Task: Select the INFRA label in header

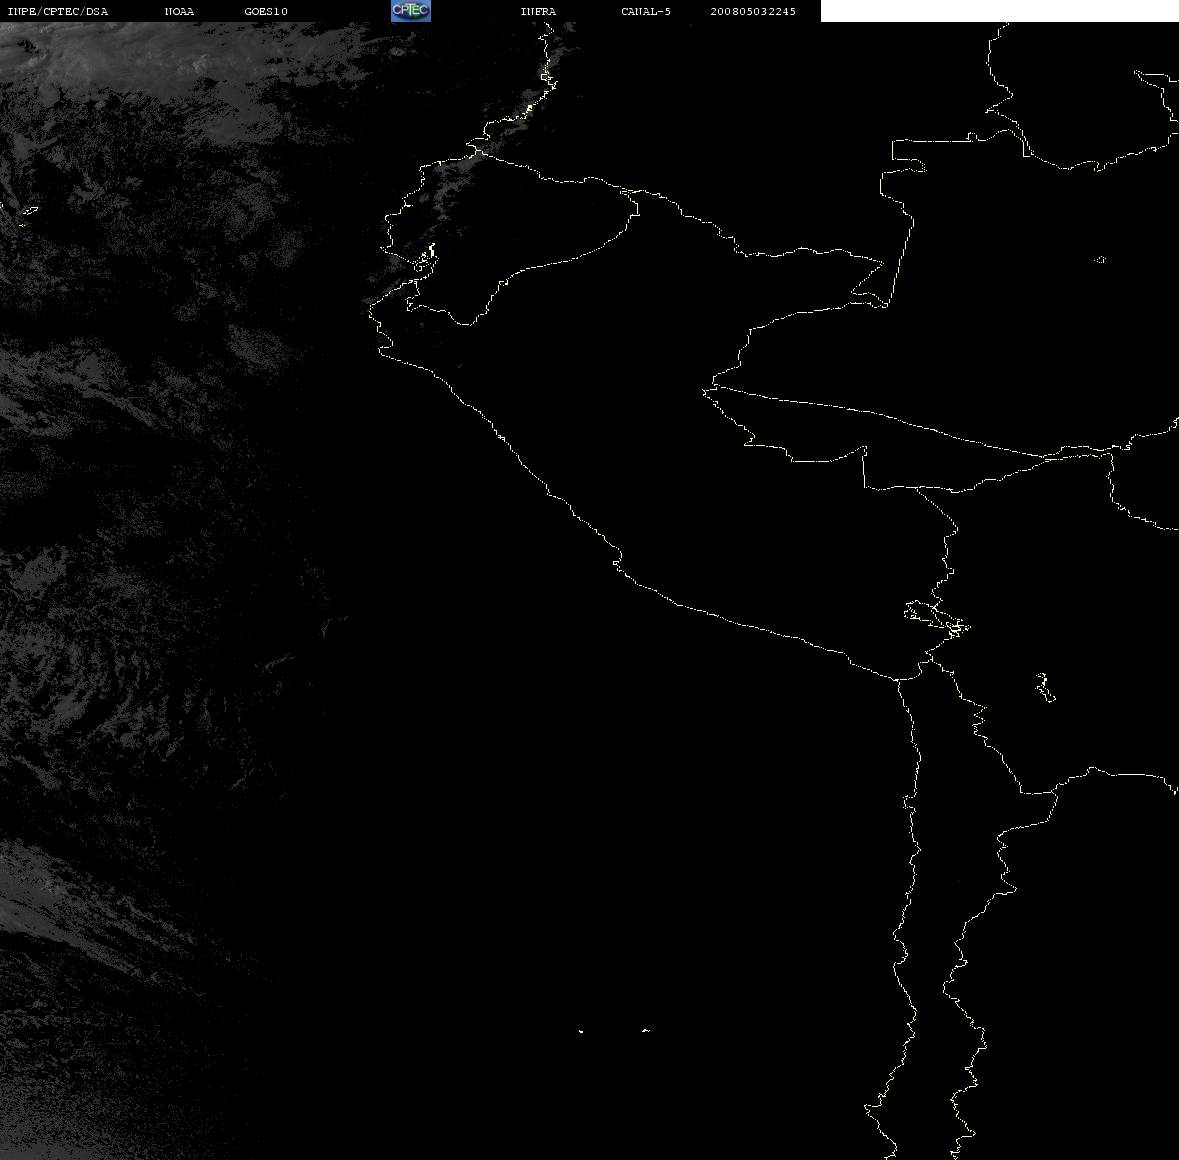Action: 538,11
